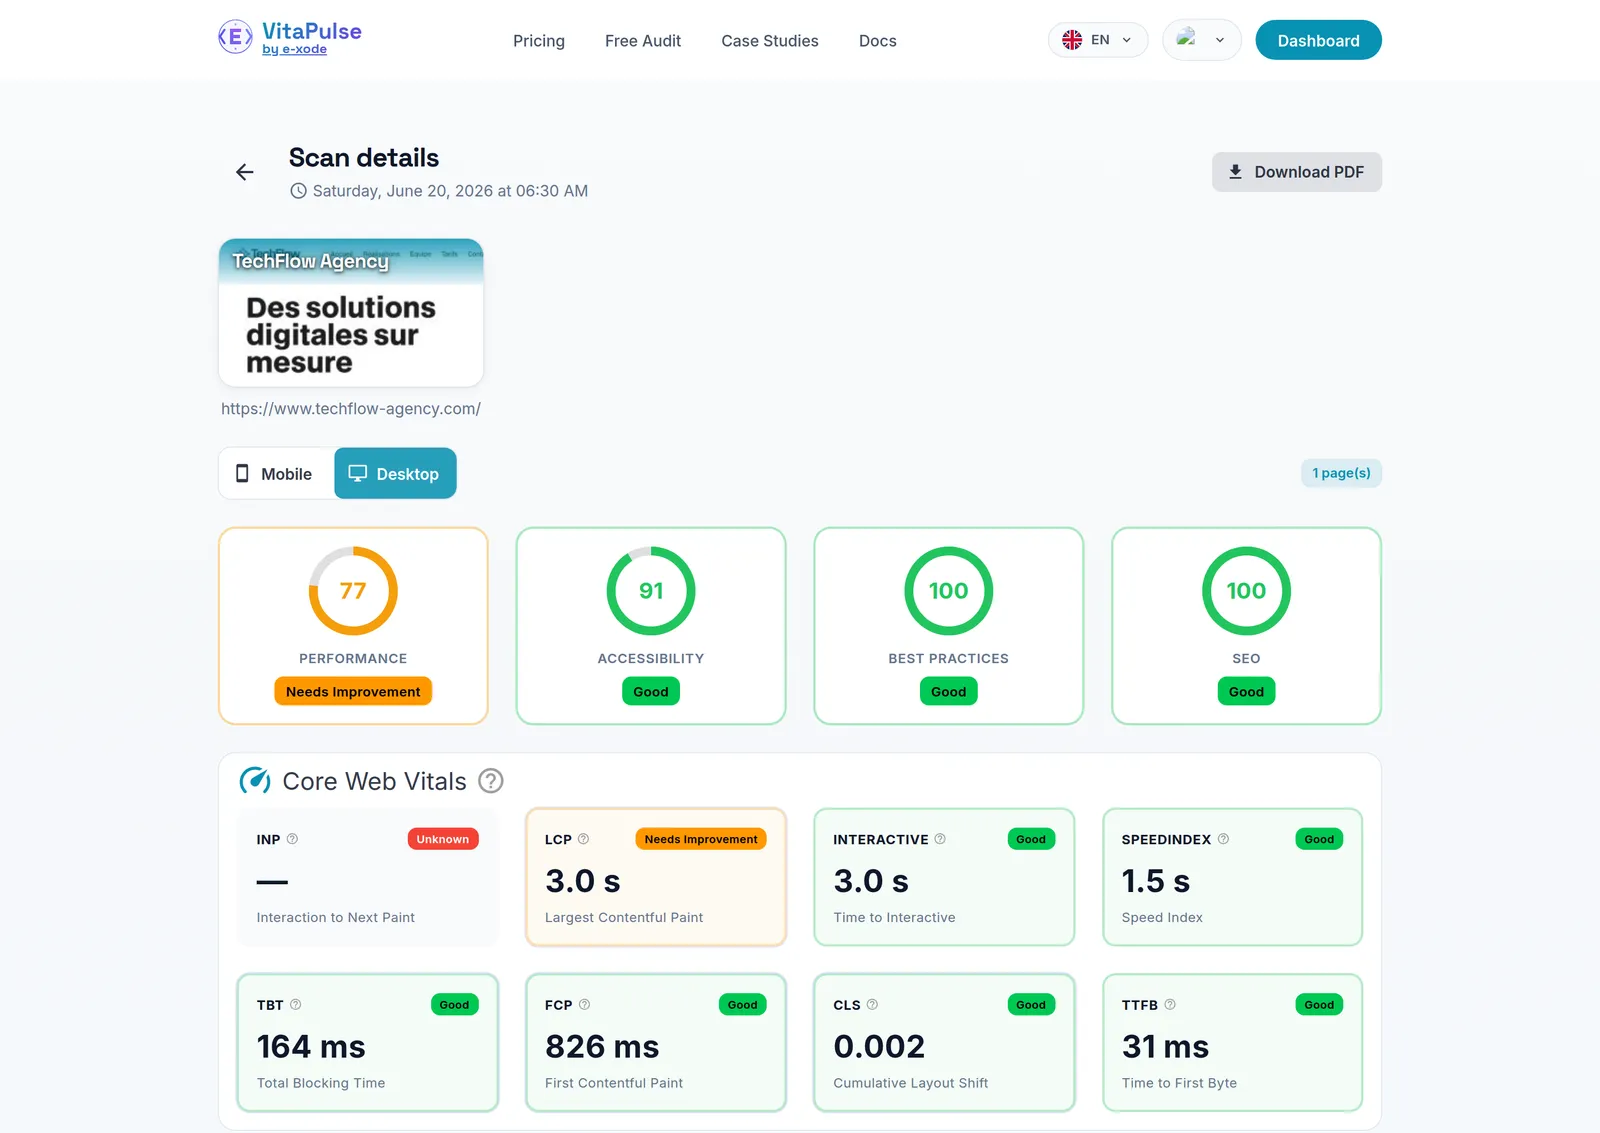Screen dimensions: 1600x1133
Task: Click the 1.5 s Speed Index value
Action: pyautogui.click(x=1156, y=881)
